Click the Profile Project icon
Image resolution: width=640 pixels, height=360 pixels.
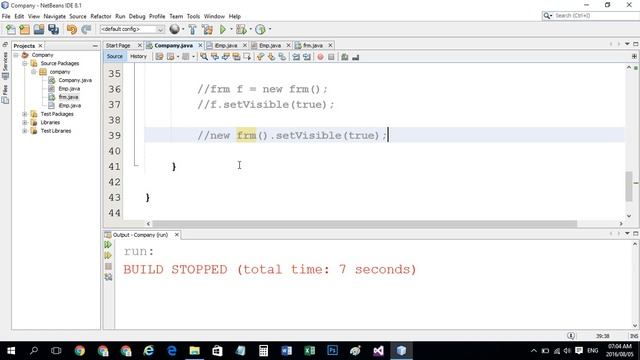pyautogui.click(x=260, y=29)
